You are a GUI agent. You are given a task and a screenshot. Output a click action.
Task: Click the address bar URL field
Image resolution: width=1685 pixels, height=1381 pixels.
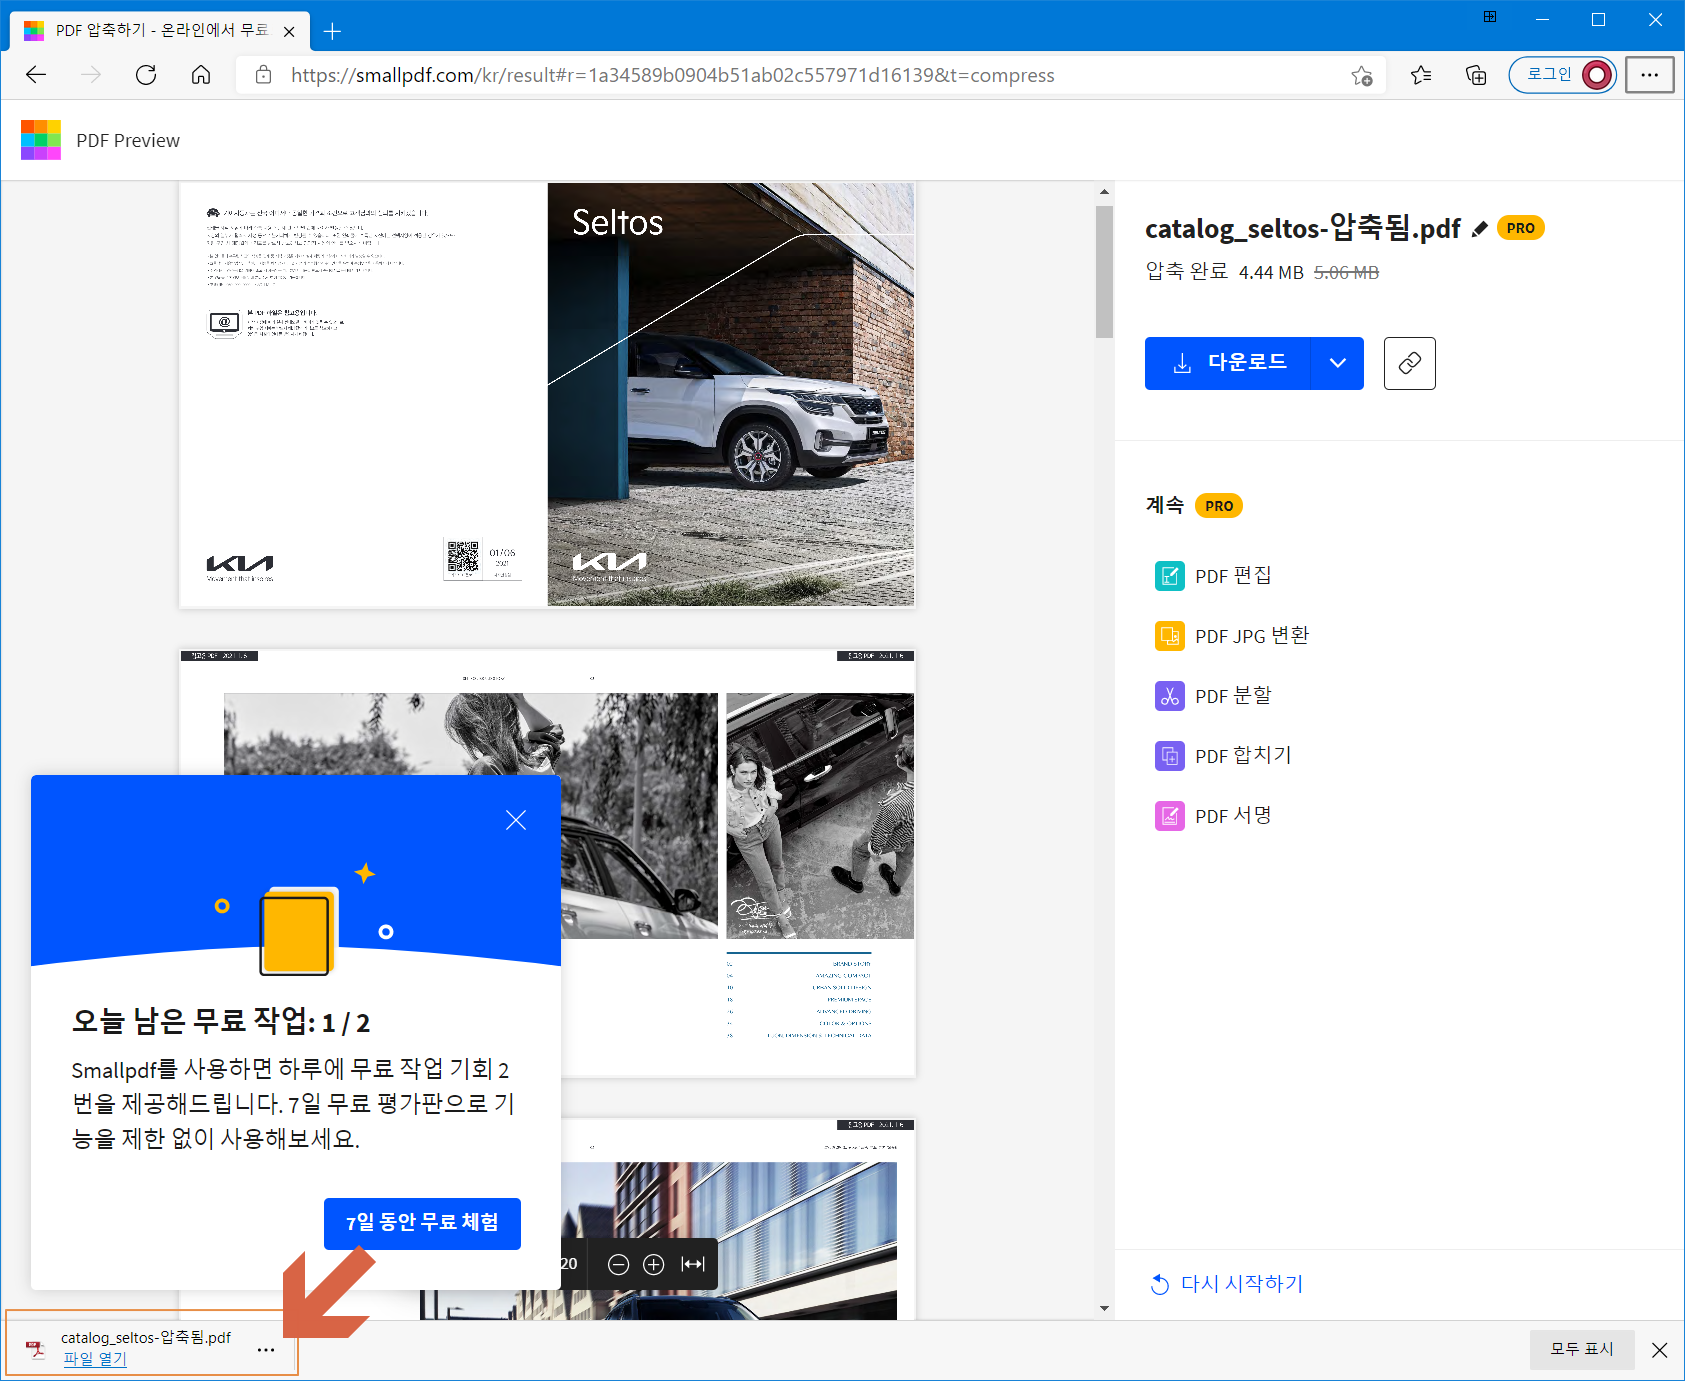point(810,75)
